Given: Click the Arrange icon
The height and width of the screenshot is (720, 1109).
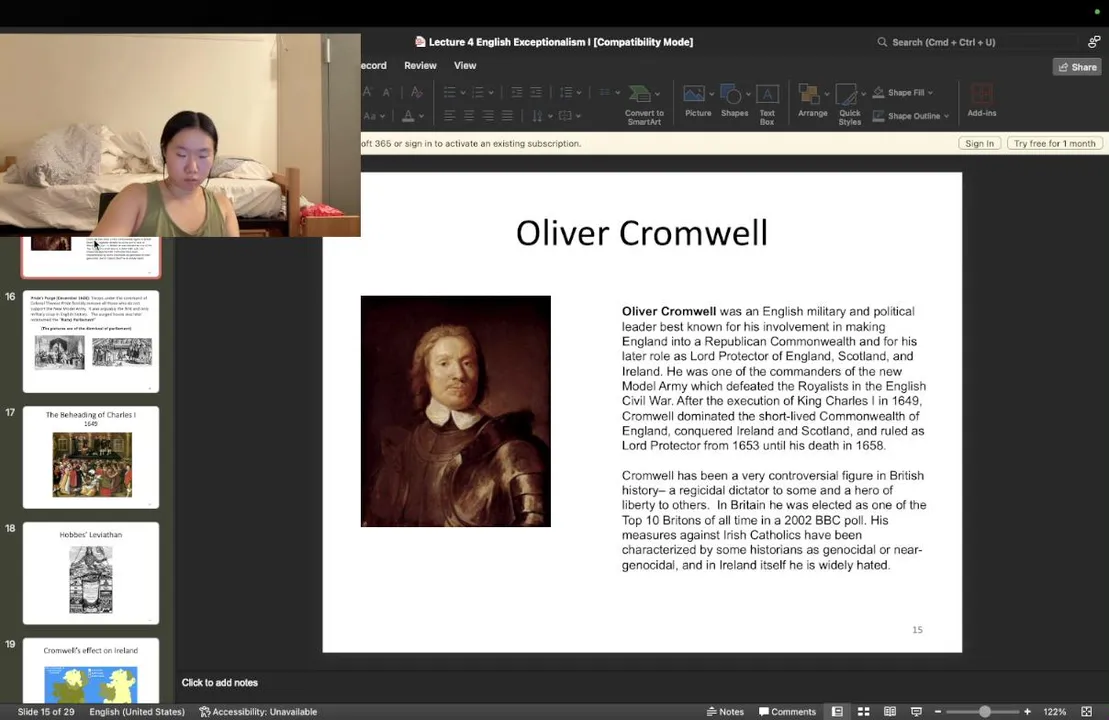Looking at the screenshot, I should (x=808, y=93).
